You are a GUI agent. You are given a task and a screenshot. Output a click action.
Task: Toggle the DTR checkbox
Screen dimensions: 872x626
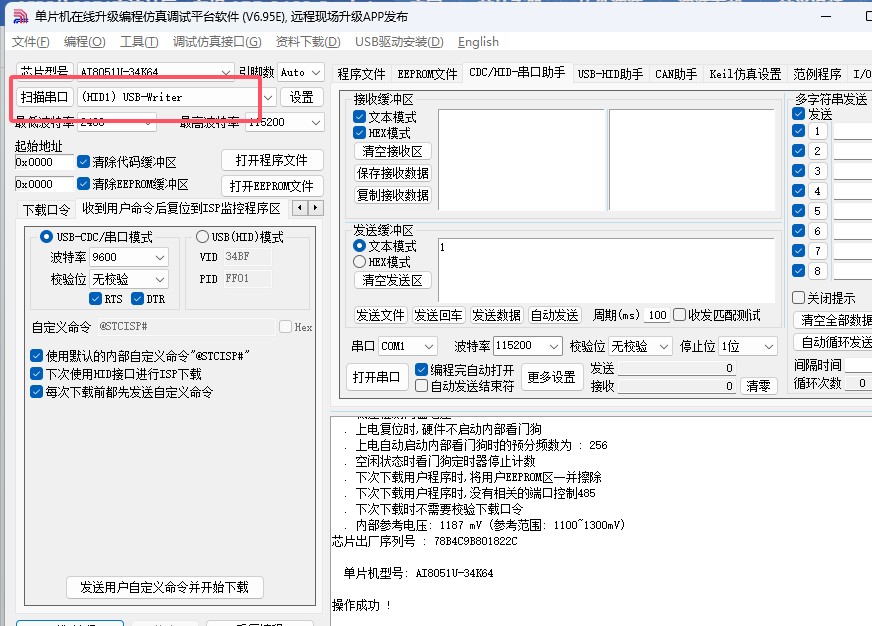(137, 299)
